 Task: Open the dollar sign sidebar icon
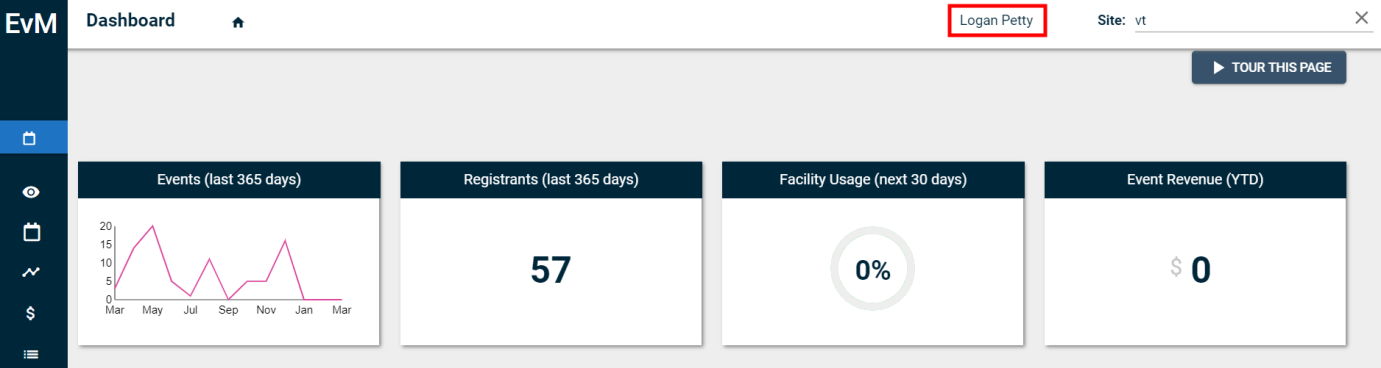pos(31,313)
